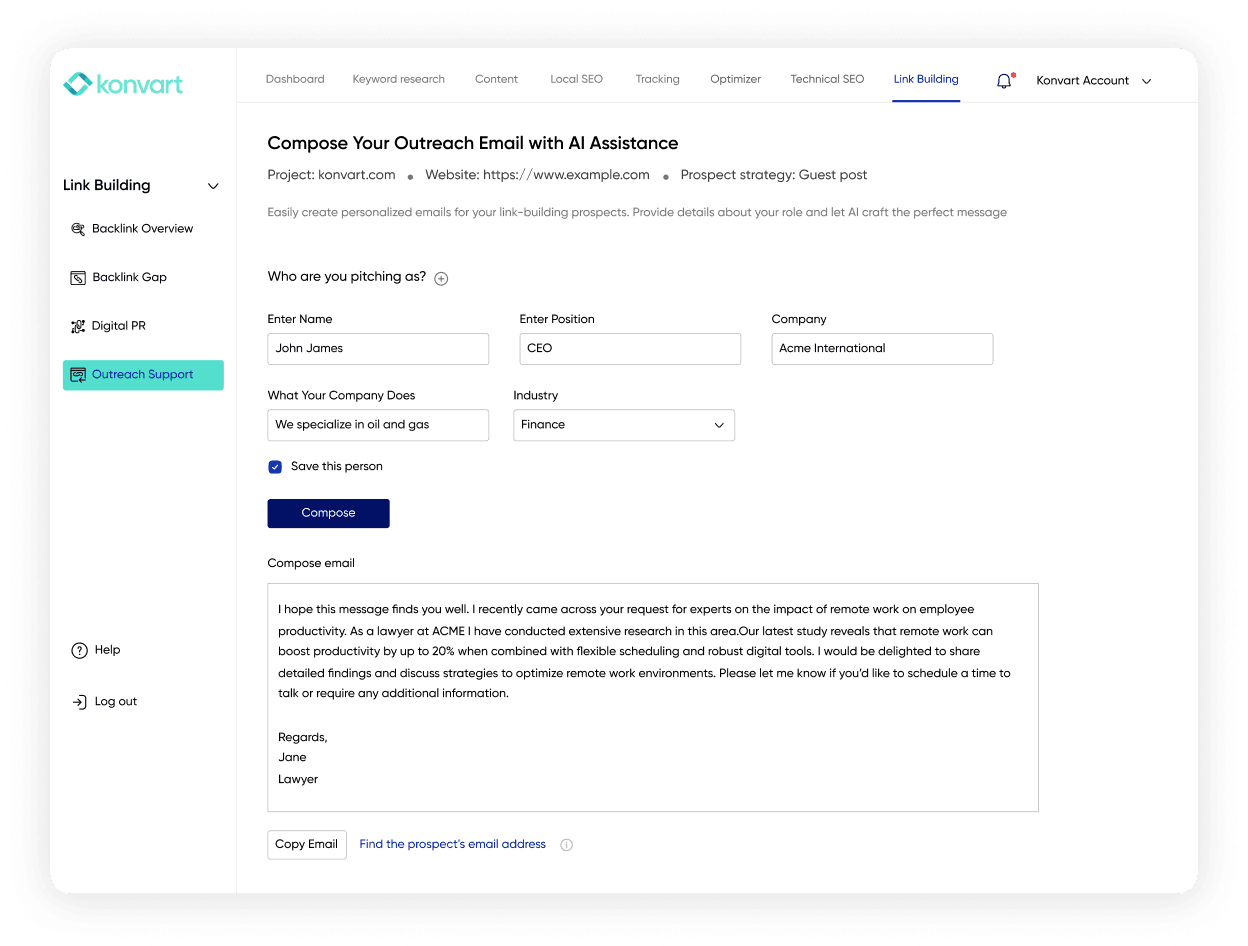Open the info icon next to prospect email link
Viewport: 1248px width, 946px height.
[566, 844]
